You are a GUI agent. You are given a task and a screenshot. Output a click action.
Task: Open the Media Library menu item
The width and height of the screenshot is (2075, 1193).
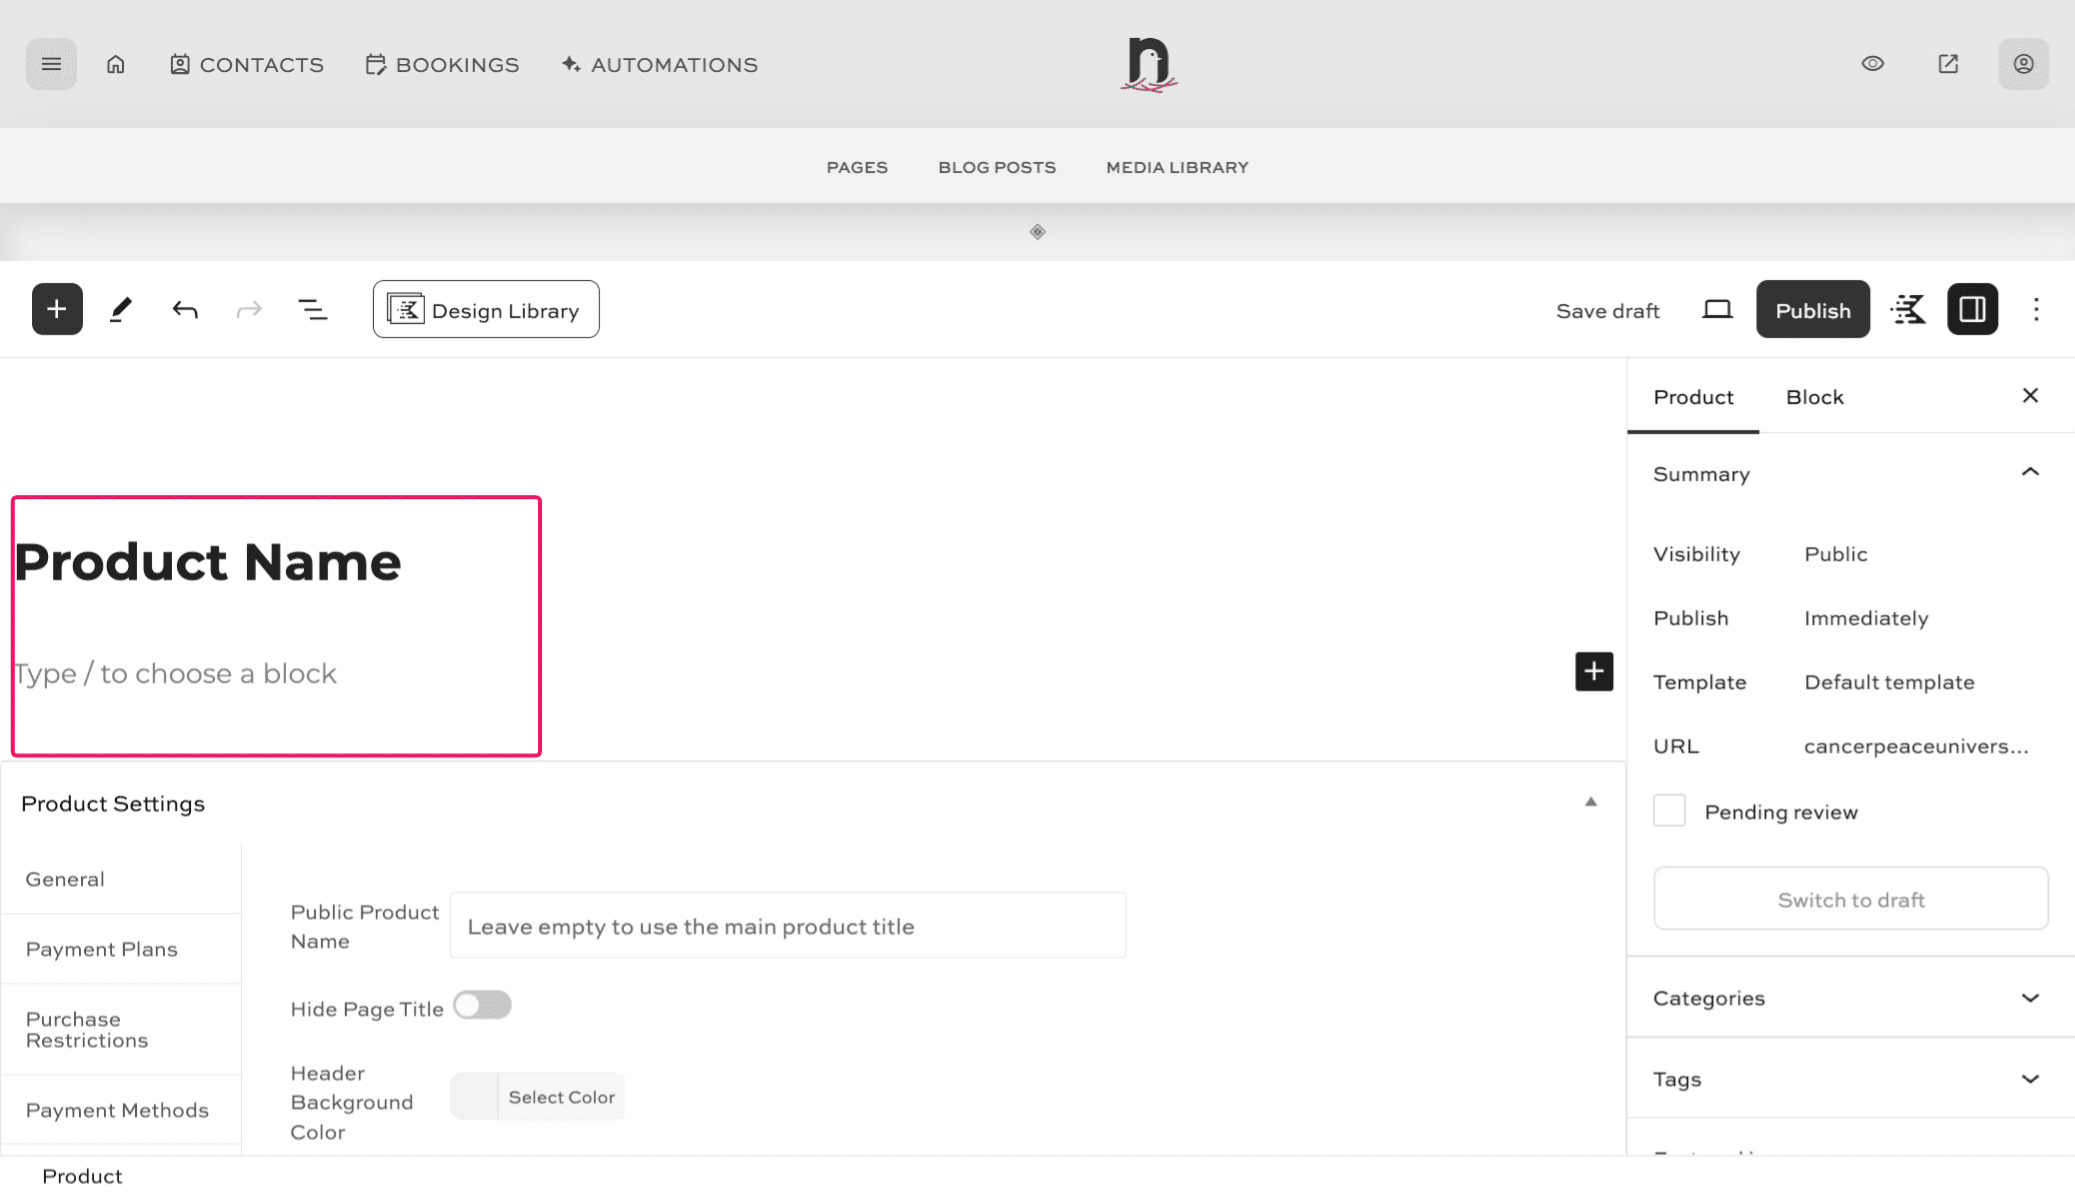click(1176, 167)
